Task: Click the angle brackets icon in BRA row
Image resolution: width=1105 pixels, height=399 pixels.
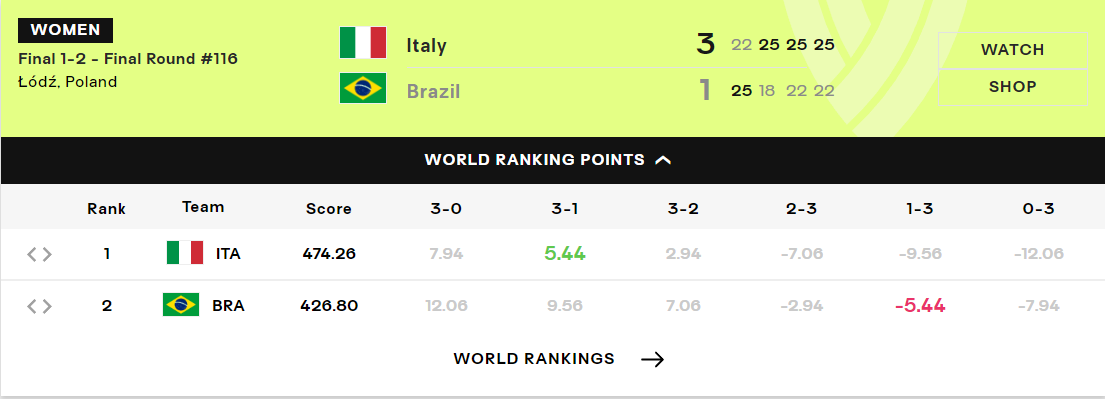Action: [39, 306]
